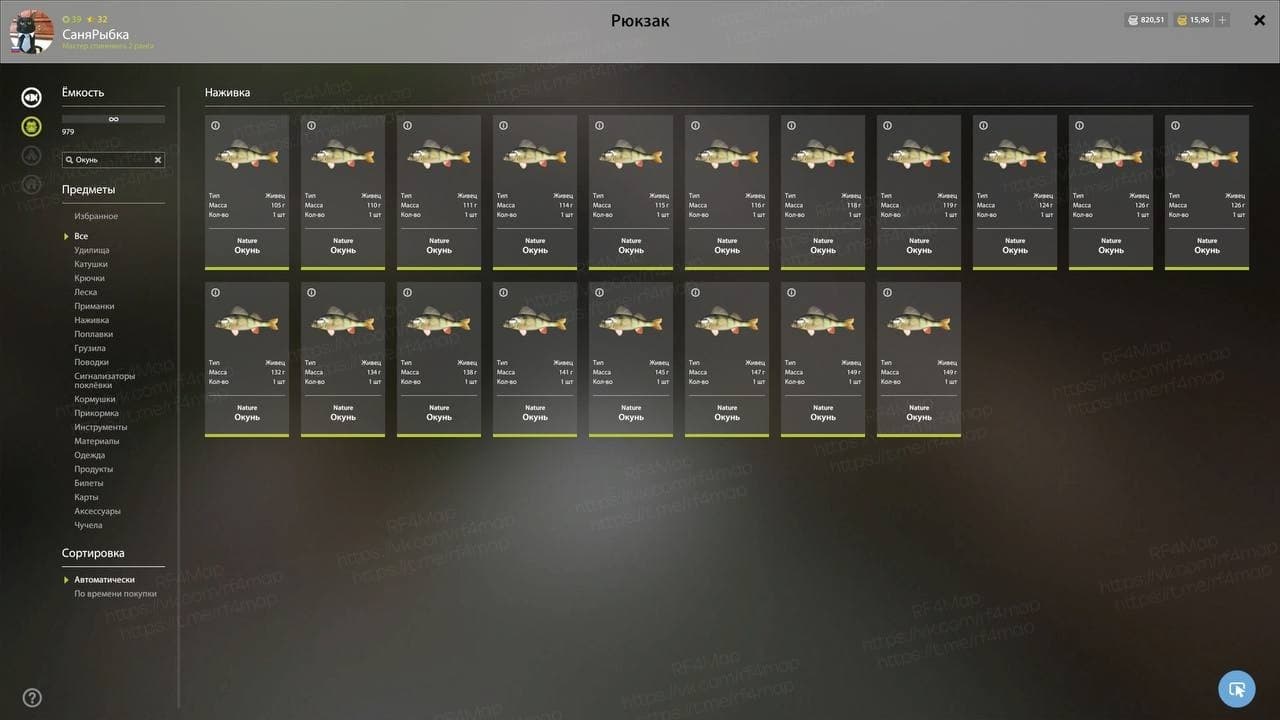Show info for the 134 г perch
The image size is (1280, 720).
tap(311, 293)
